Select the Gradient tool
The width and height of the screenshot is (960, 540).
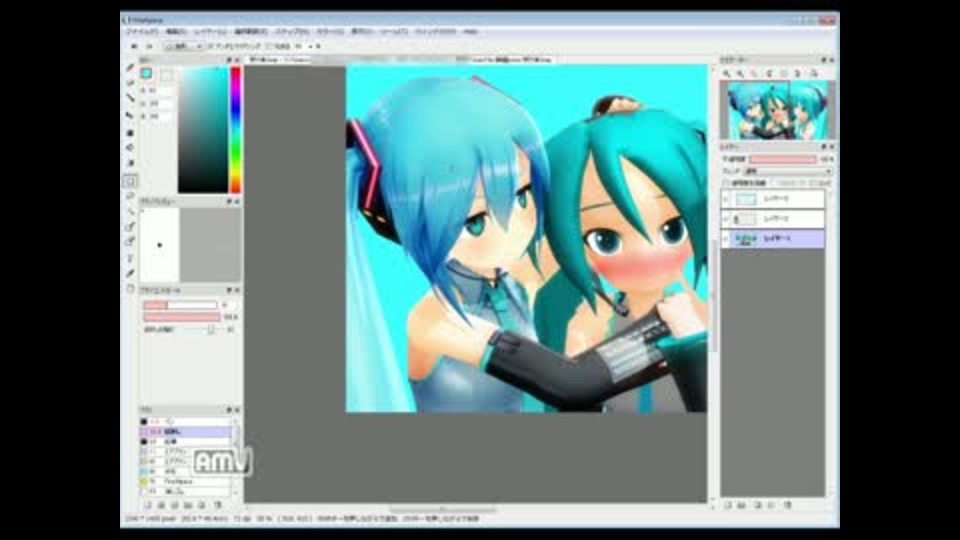130,164
